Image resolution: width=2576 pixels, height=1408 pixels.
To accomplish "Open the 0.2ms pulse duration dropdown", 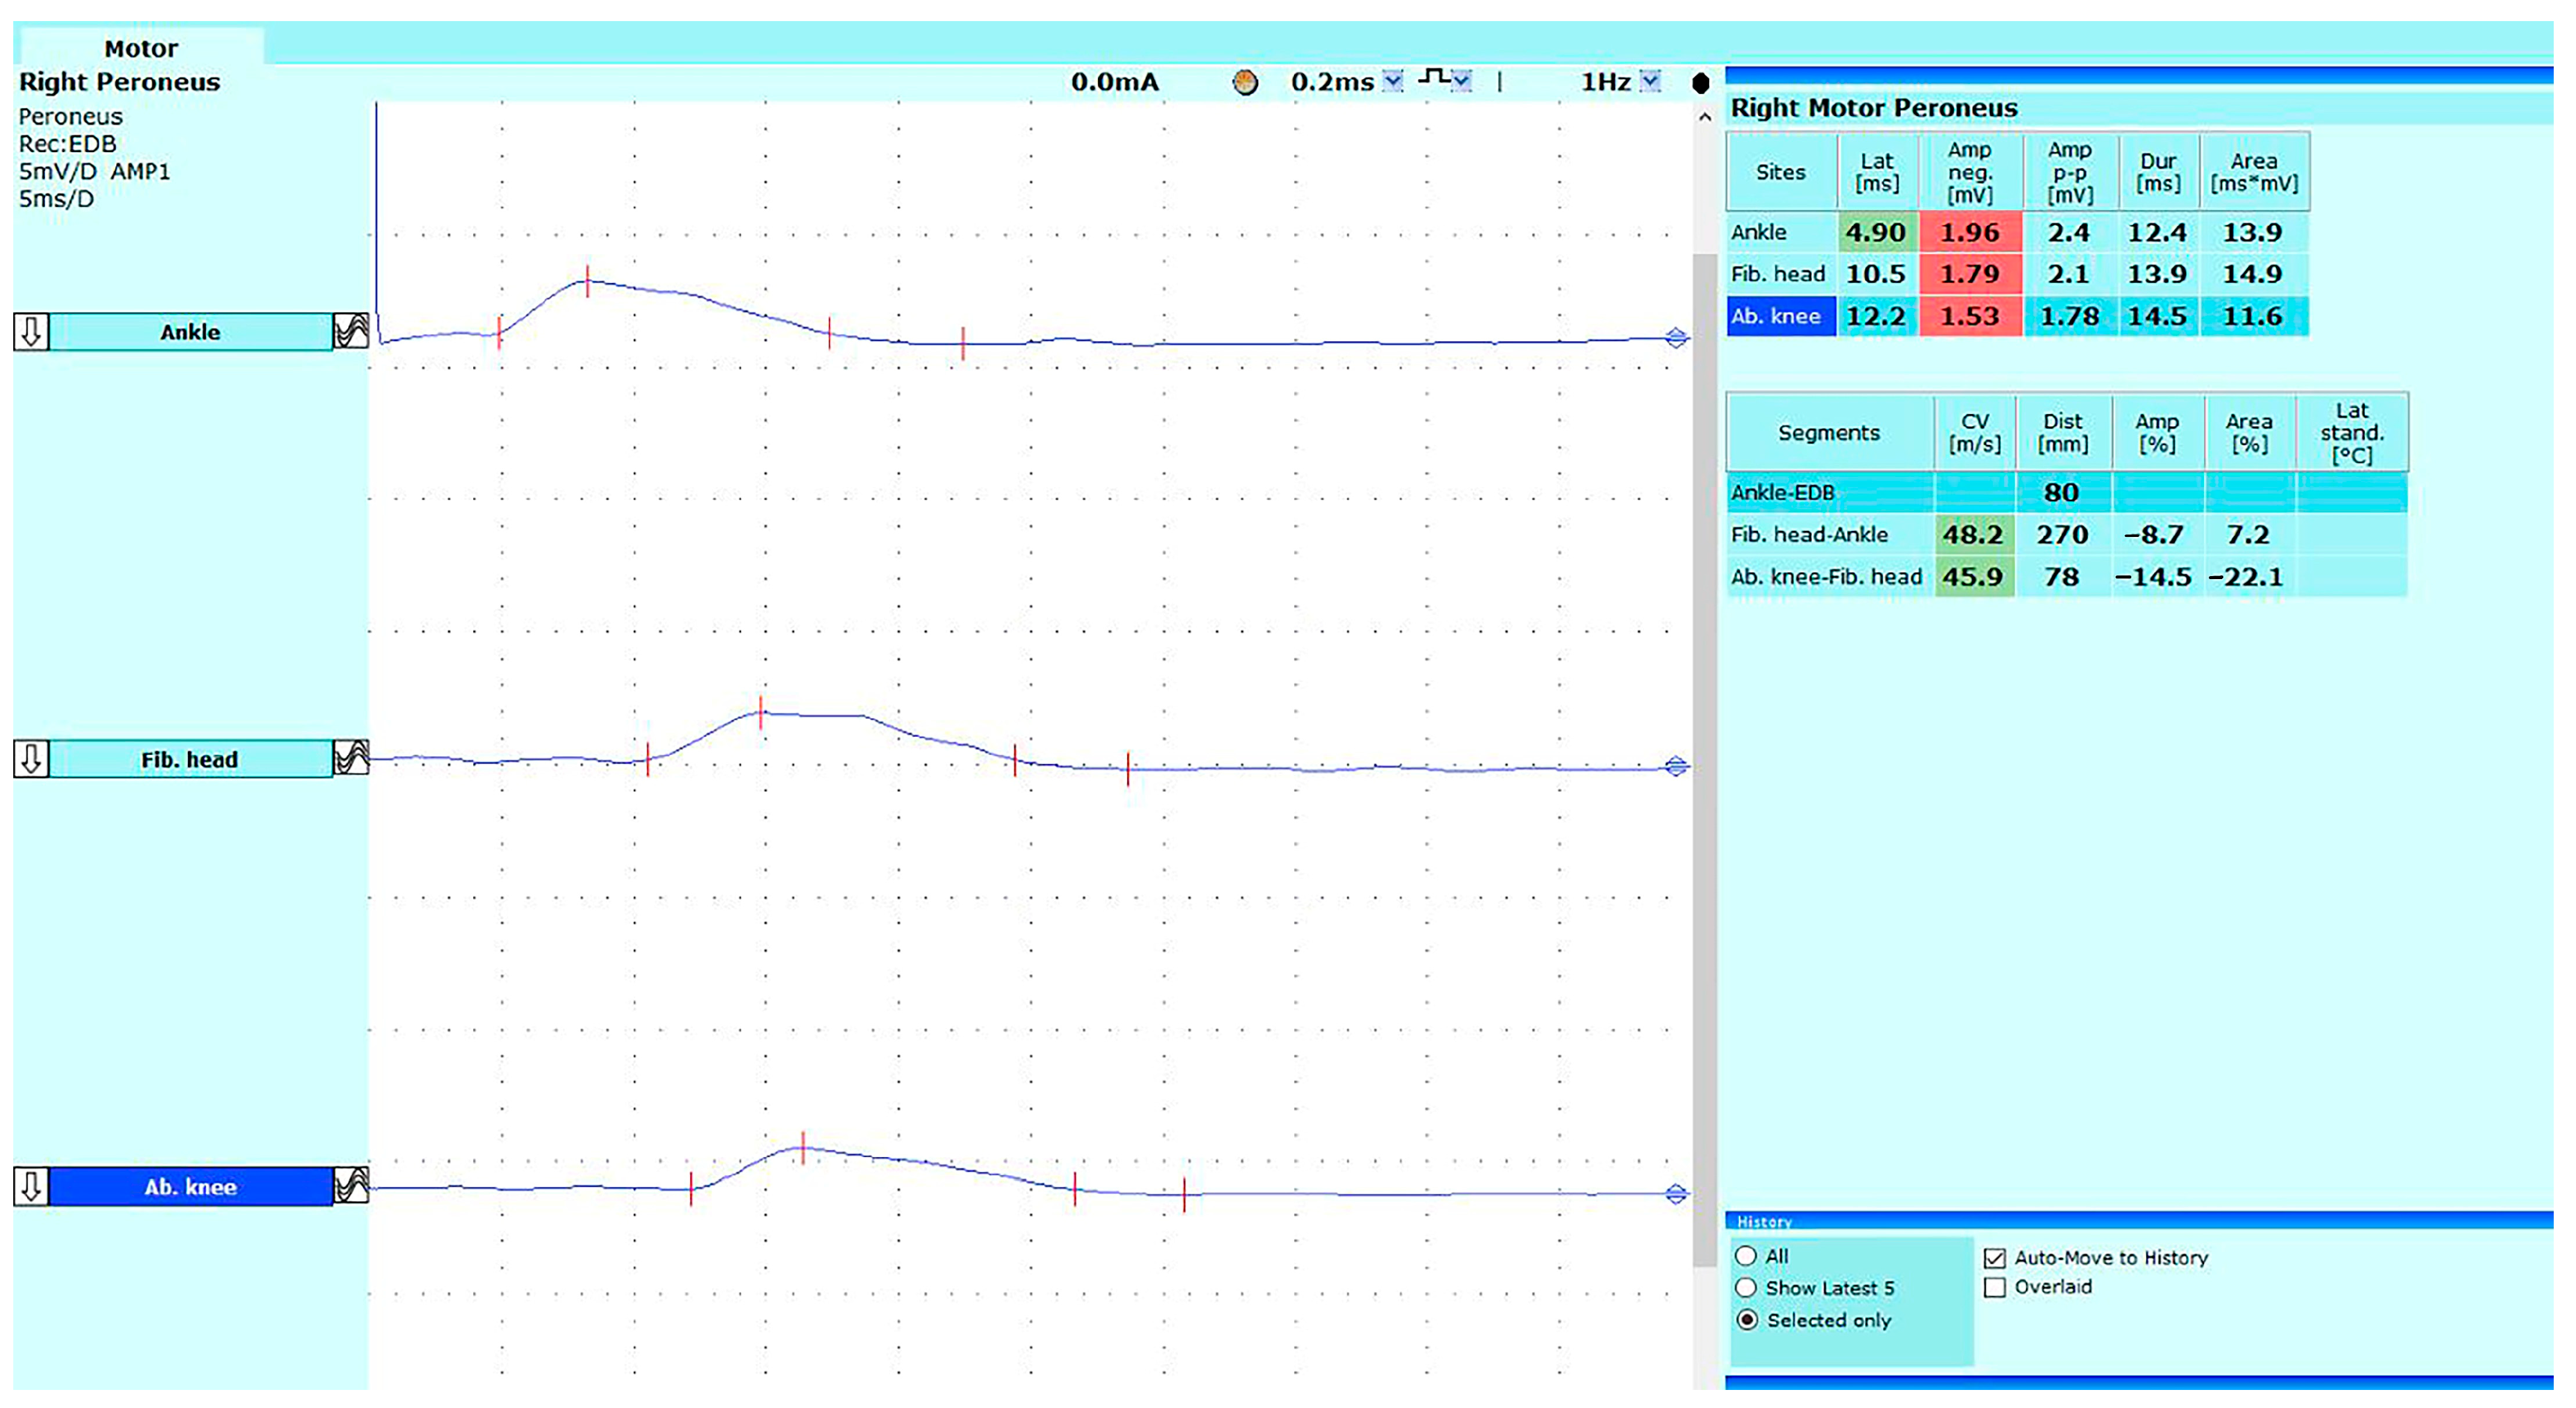I will tap(1393, 81).
